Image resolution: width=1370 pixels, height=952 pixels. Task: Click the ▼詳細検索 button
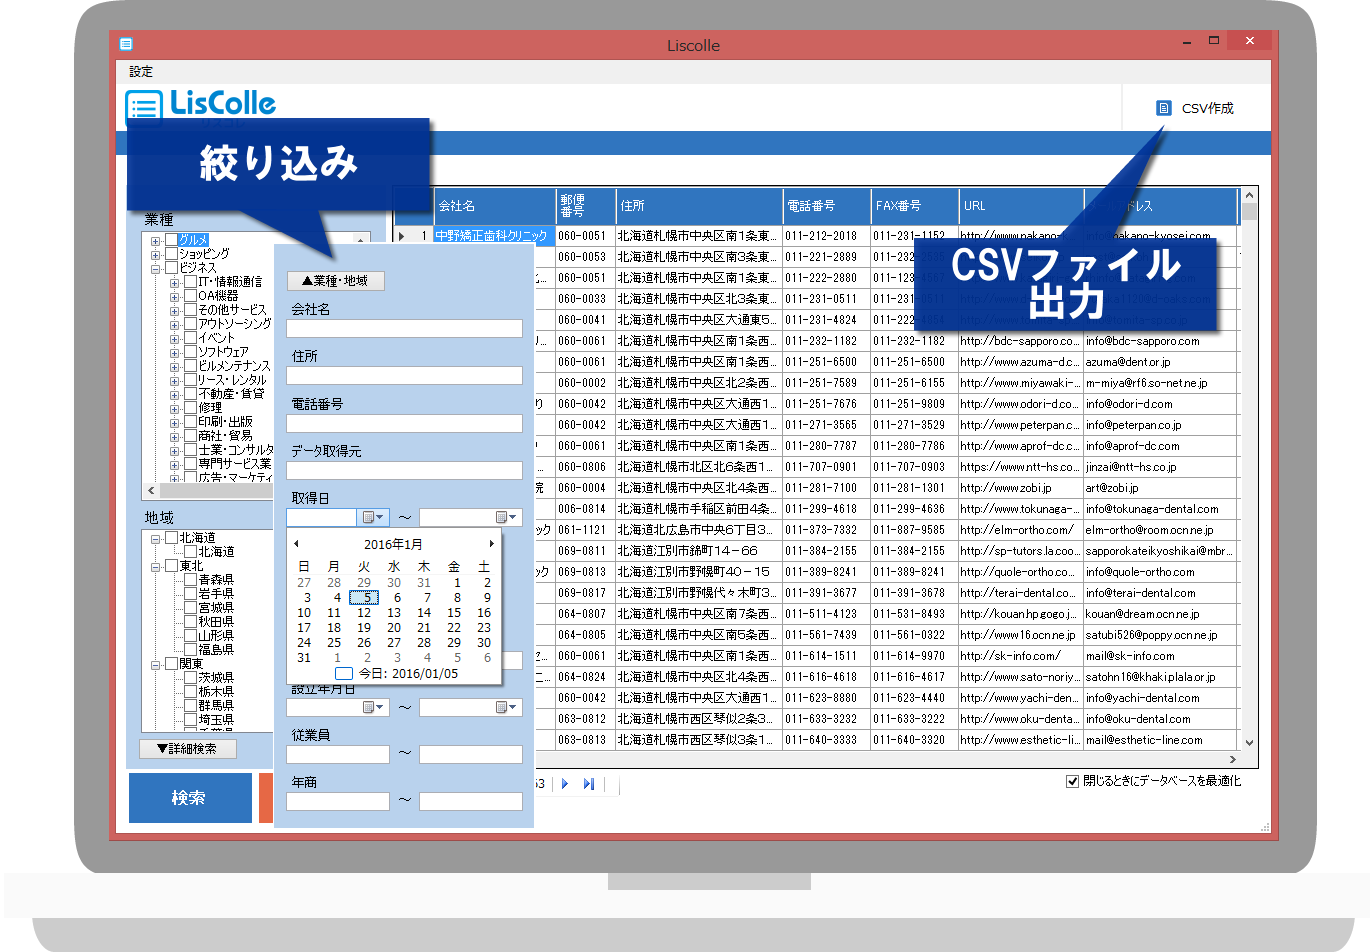click(188, 749)
